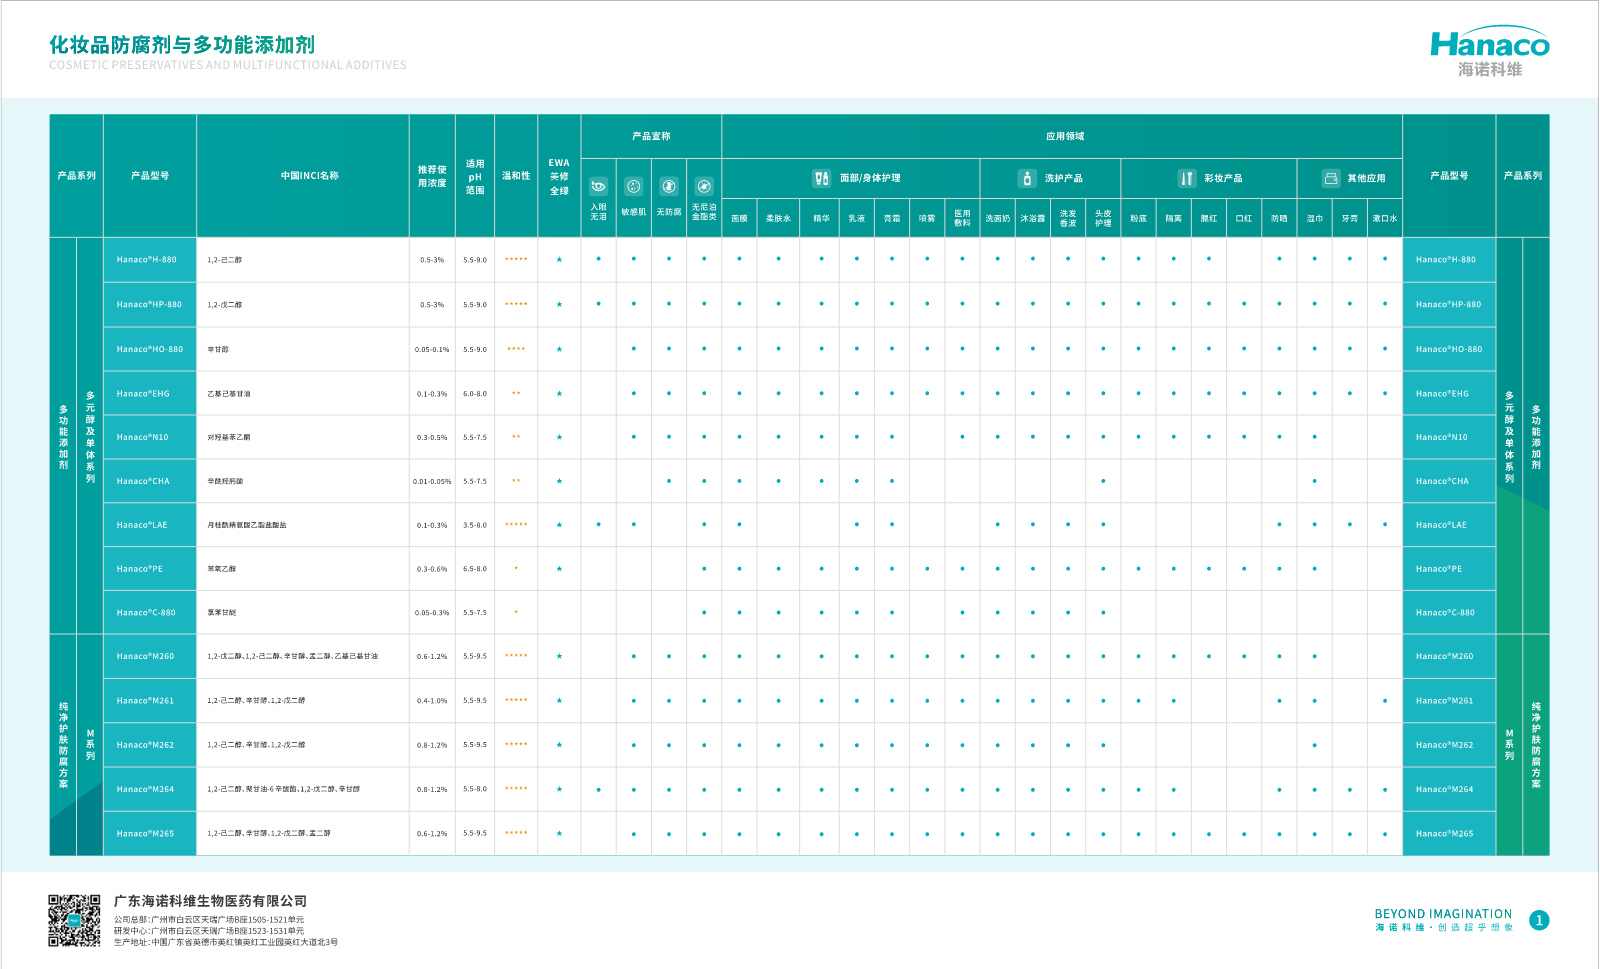
Task: Click the INCI name 苯氧乙醇
Action: (x=222, y=569)
